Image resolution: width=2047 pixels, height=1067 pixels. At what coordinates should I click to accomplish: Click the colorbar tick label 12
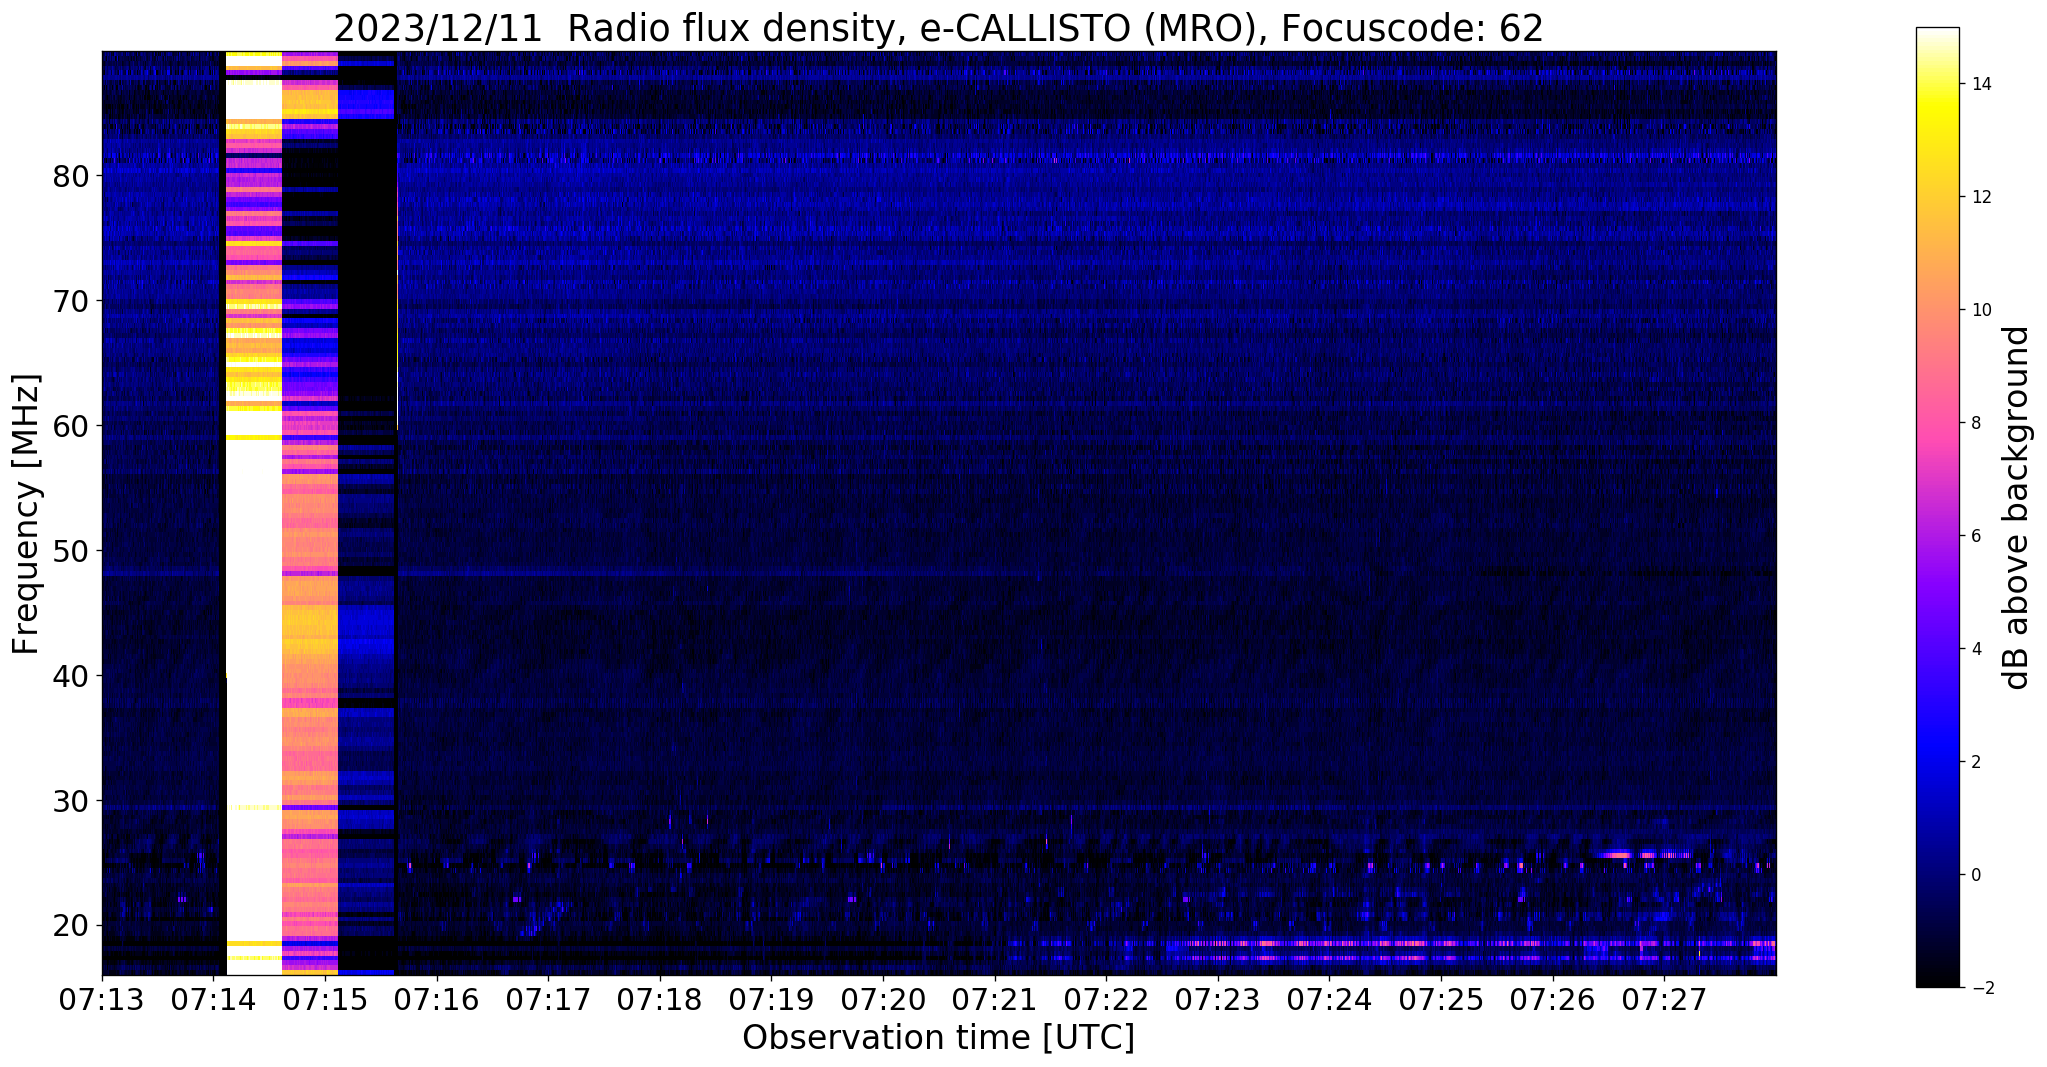click(x=1980, y=197)
